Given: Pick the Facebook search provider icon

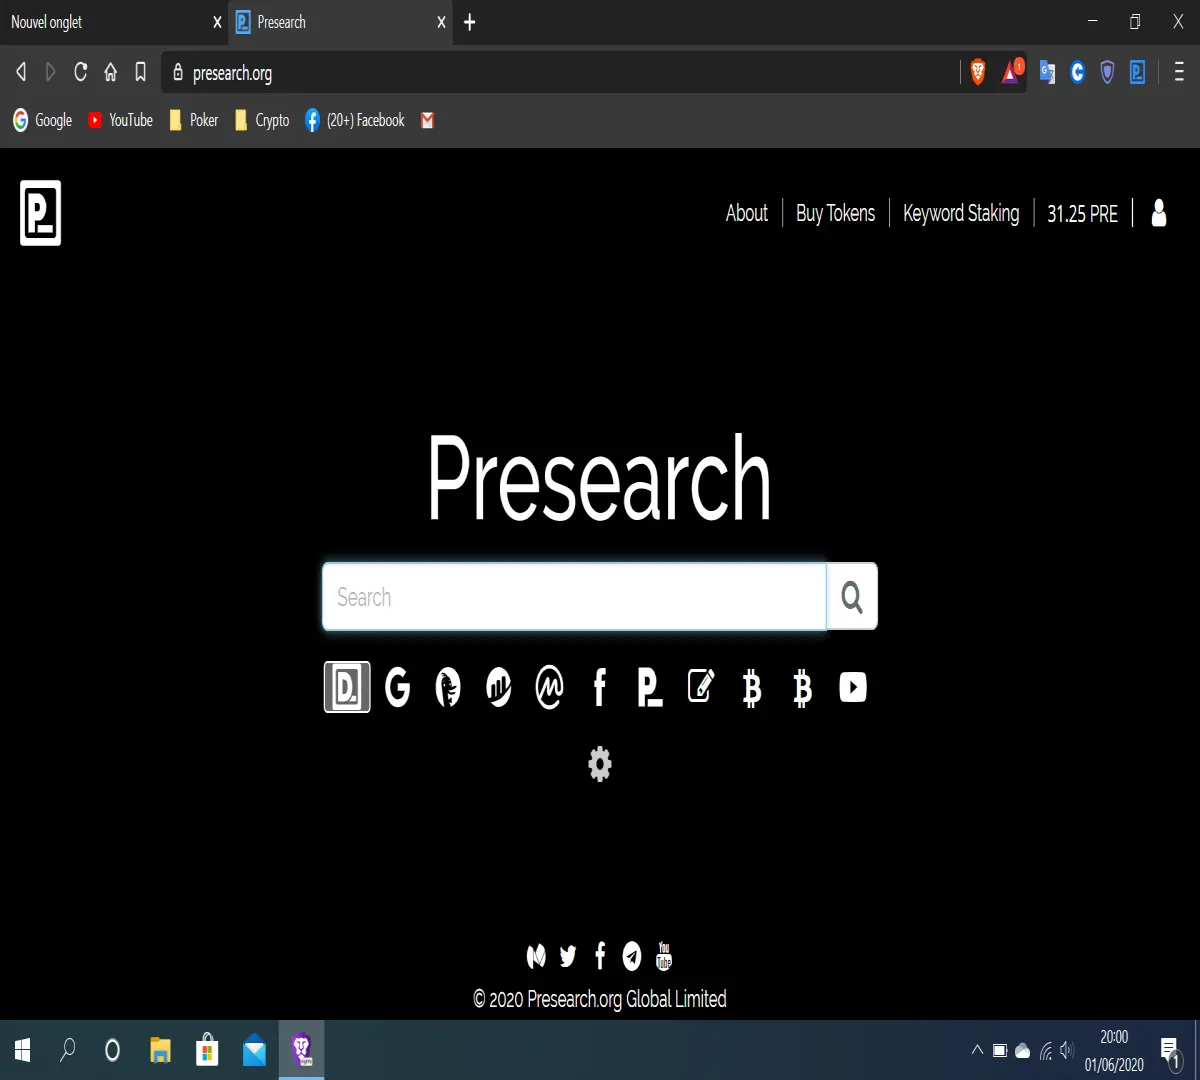Looking at the screenshot, I should click(600, 687).
